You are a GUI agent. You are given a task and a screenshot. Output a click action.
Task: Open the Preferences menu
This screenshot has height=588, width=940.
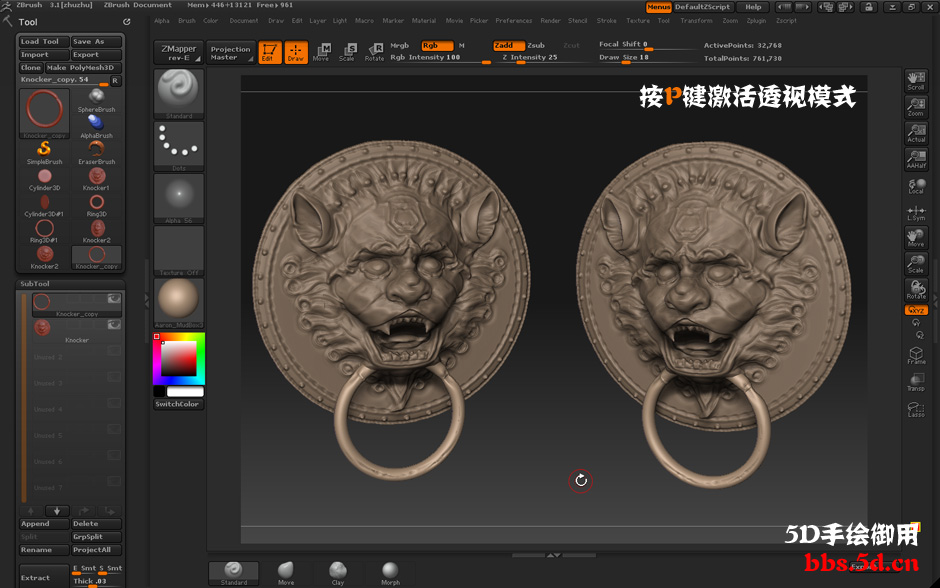click(513, 20)
